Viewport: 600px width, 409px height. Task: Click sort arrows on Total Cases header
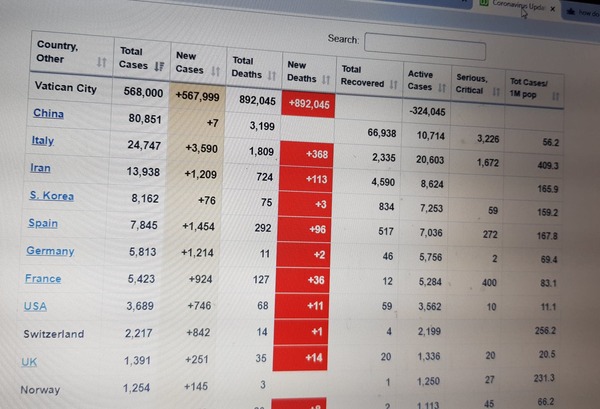click(158, 66)
